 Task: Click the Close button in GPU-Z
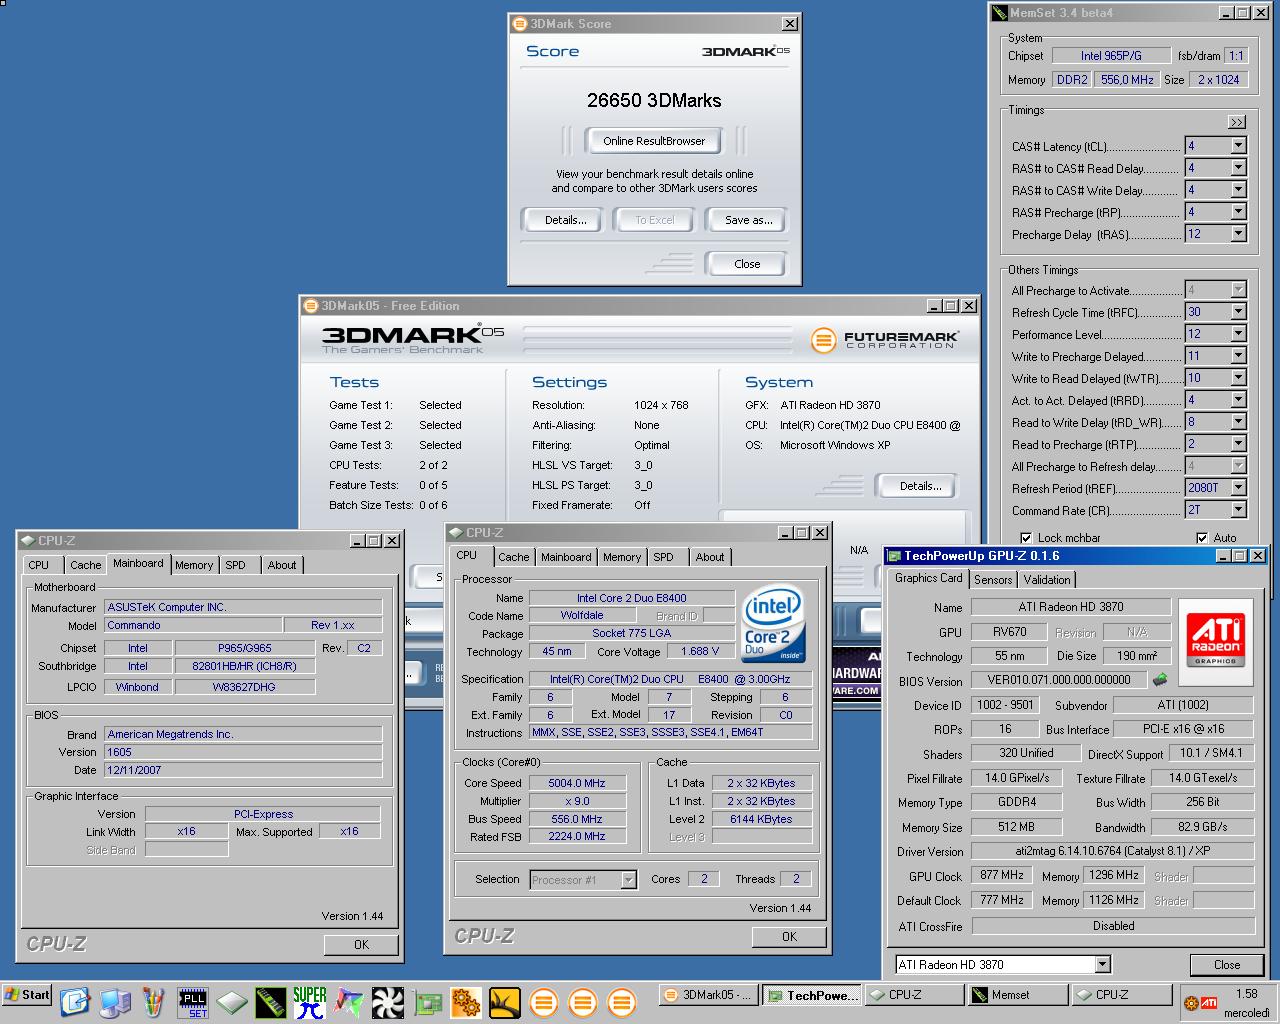pyautogui.click(x=1227, y=965)
